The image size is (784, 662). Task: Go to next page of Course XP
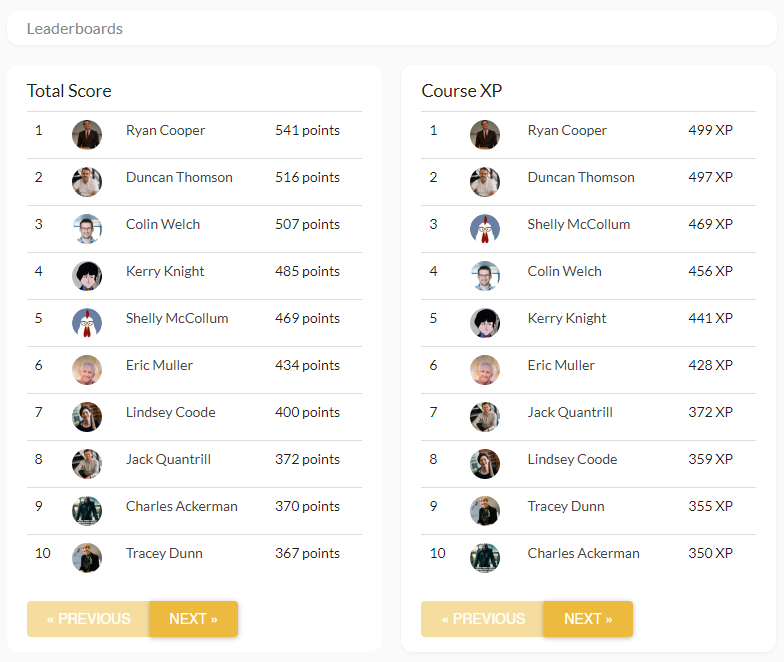(x=588, y=619)
